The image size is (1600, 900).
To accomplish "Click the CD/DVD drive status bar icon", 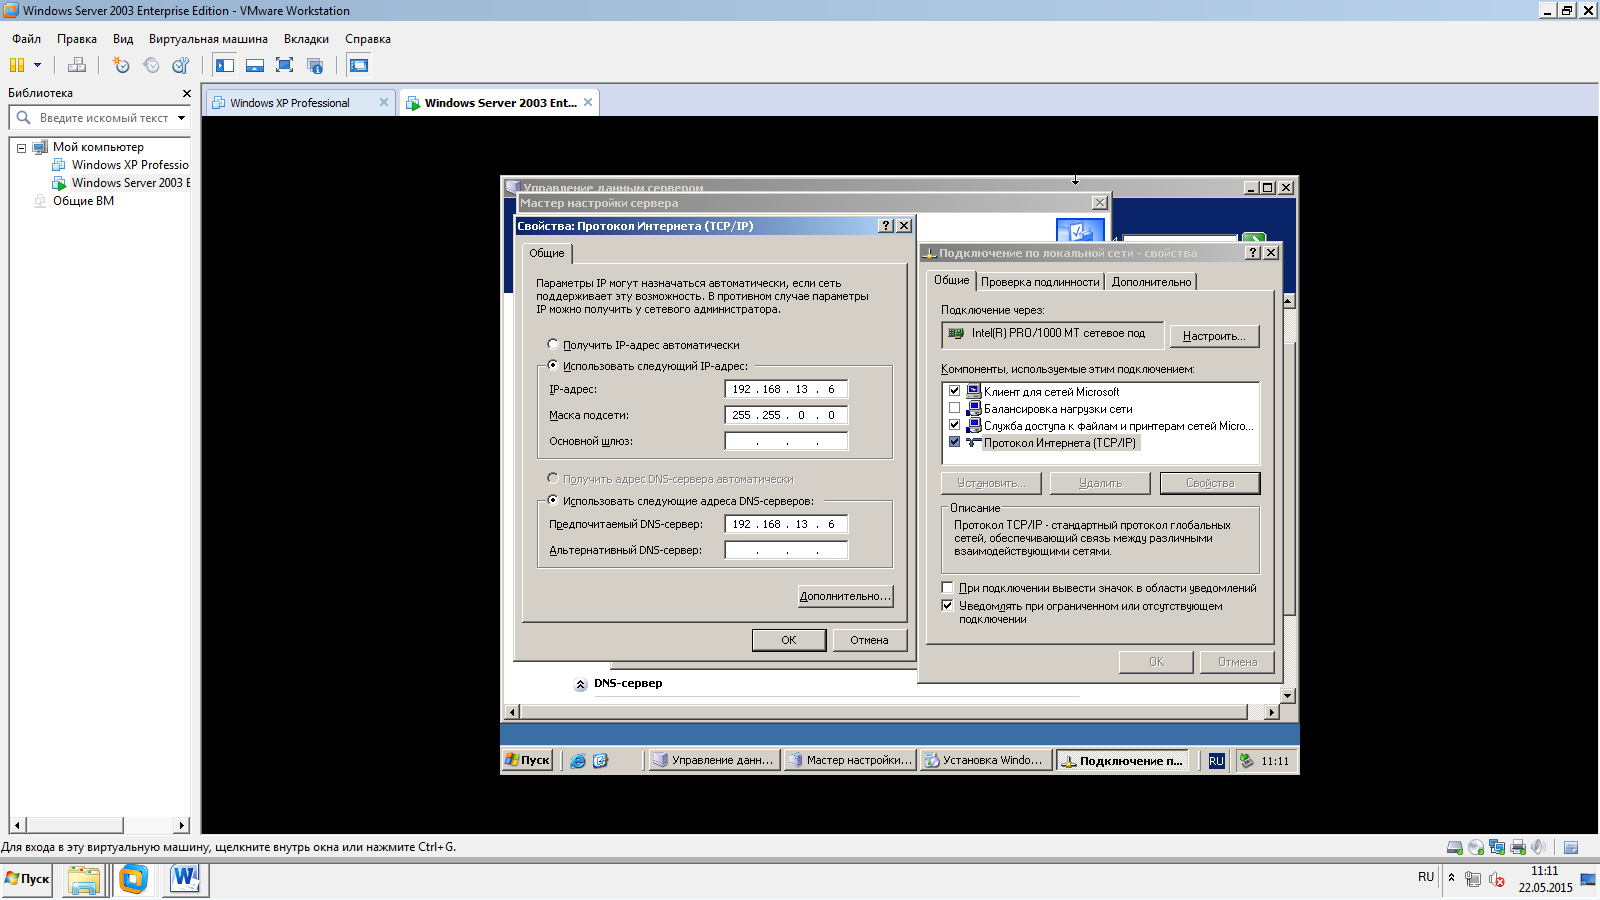I will (x=1476, y=847).
